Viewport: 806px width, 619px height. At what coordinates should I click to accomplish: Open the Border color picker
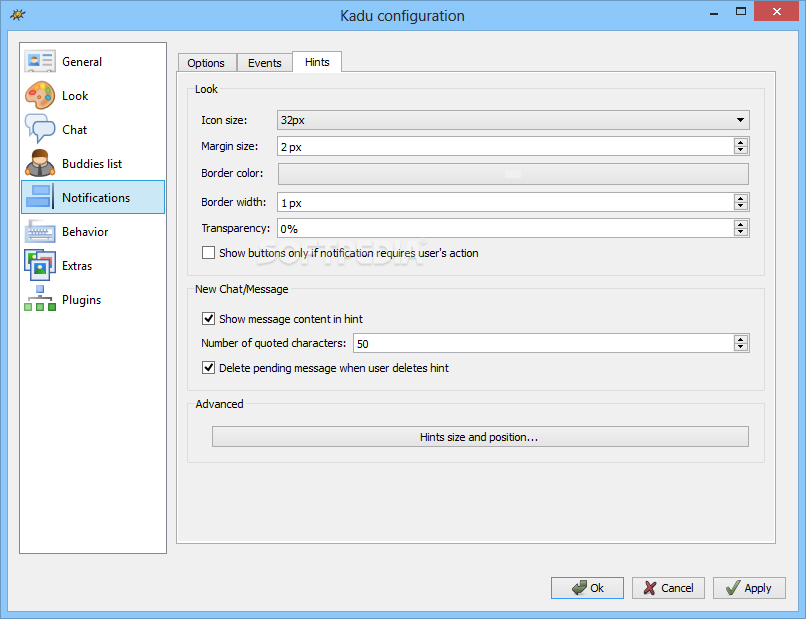[513, 174]
